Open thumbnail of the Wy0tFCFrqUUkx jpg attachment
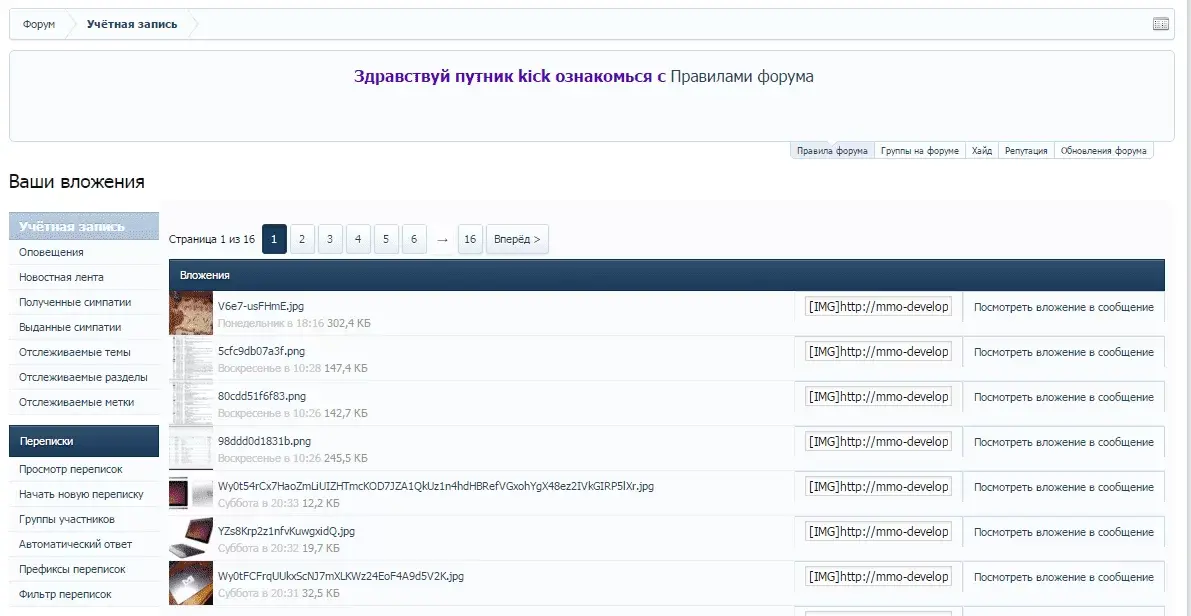This screenshot has height=616, width=1191. 191,583
